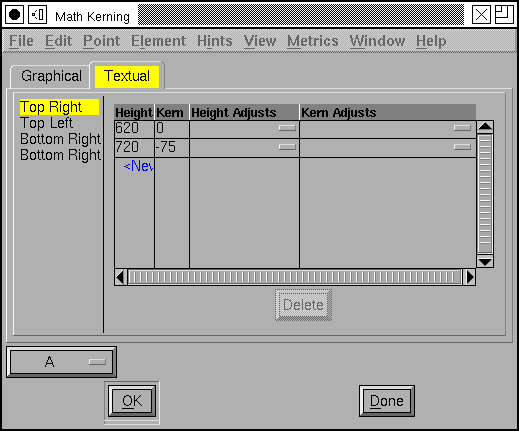Add a row via the <New> entry

pyautogui.click(x=138, y=166)
